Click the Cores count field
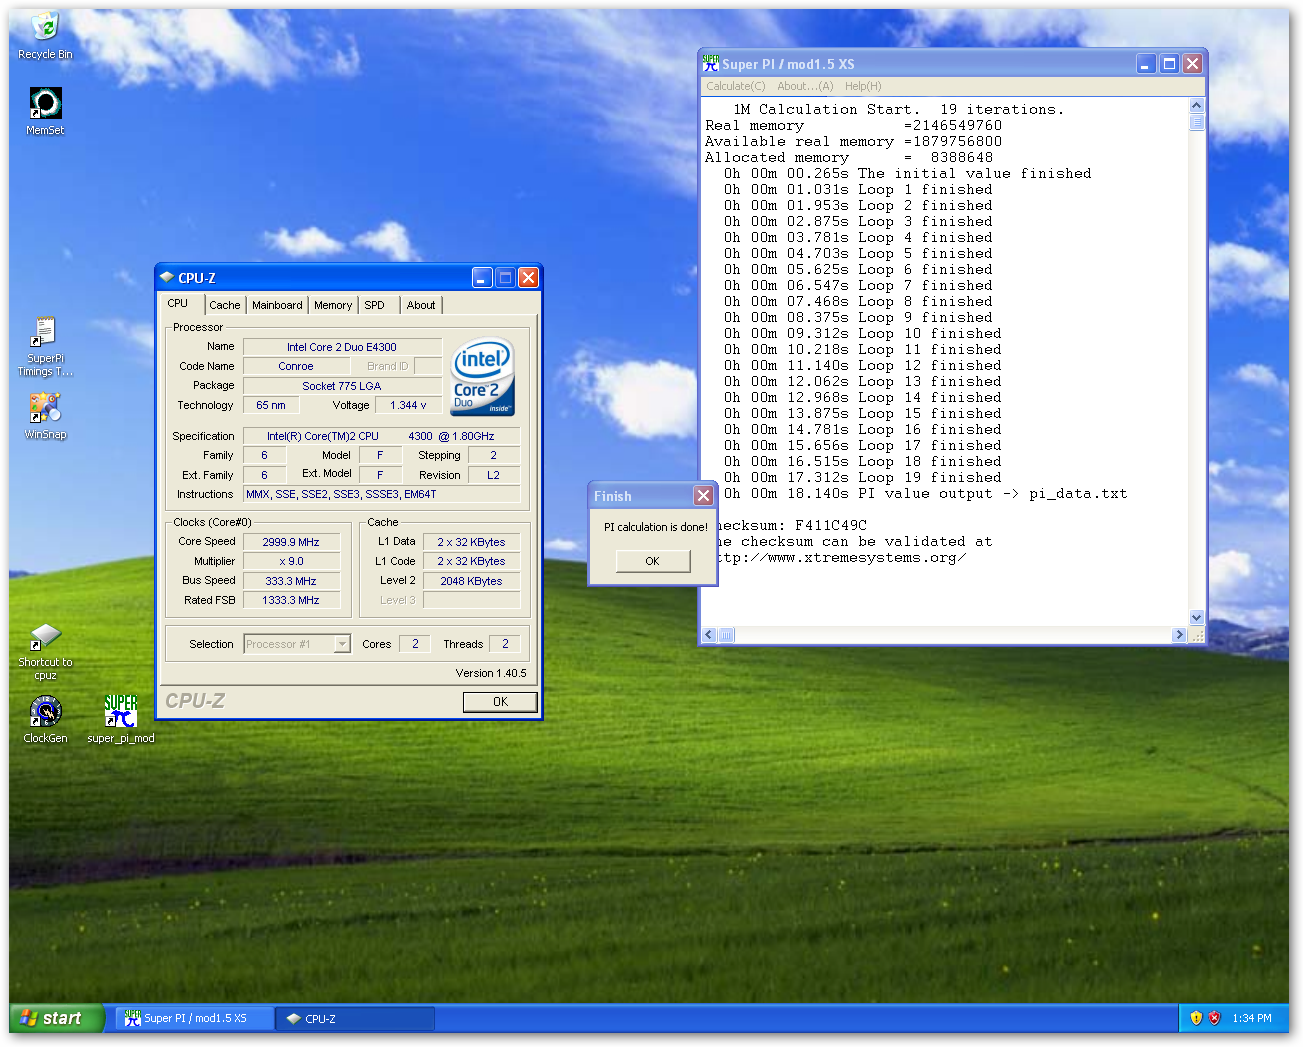The height and width of the screenshot is (1047, 1303). (x=415, y=644)
